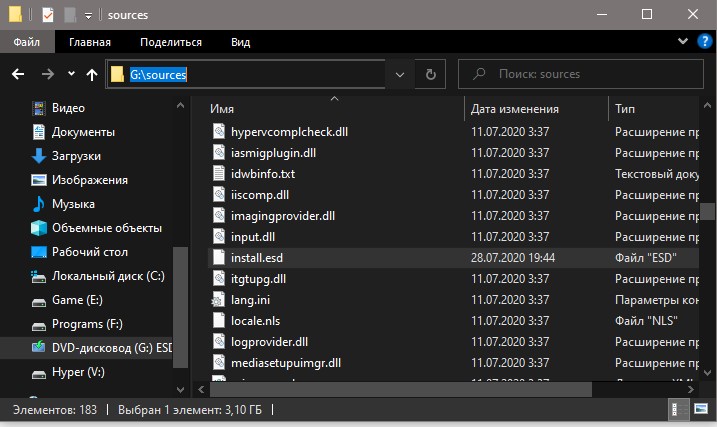The height and width of the screenshot is (427, 717).
Task: Switch to the Поделиться ribbon tab
Action: (x=171, y=42)
